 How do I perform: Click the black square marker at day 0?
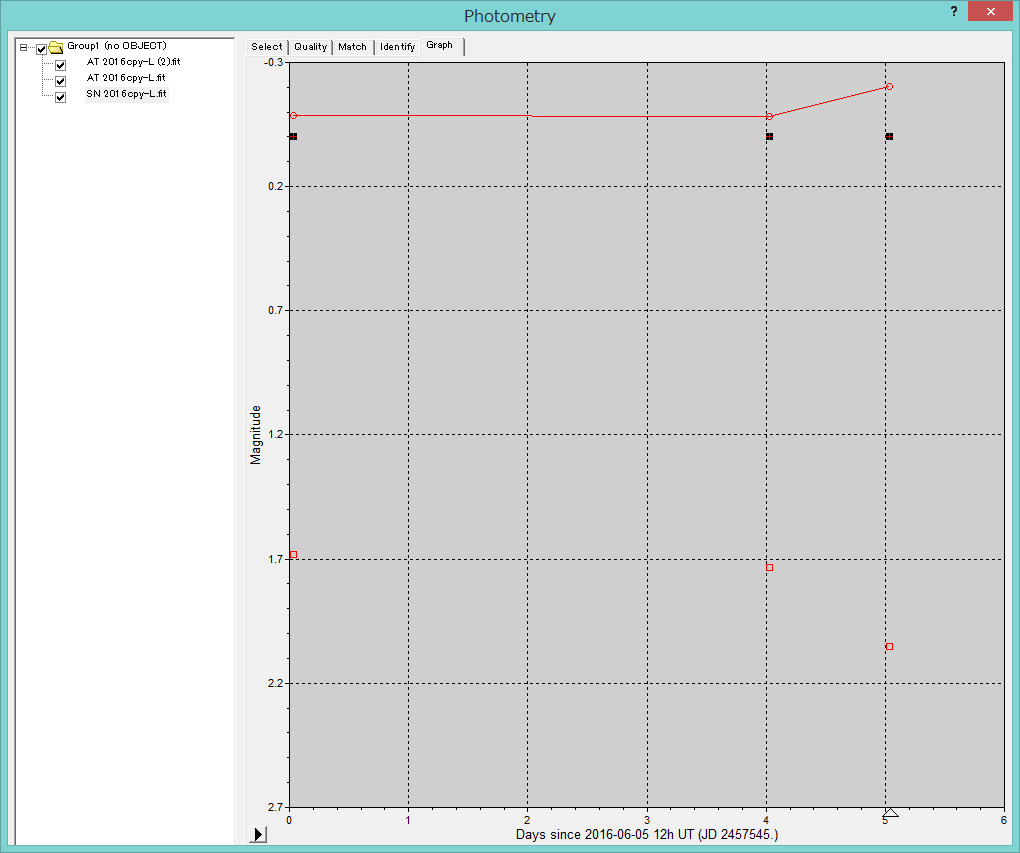click(293, 137)
